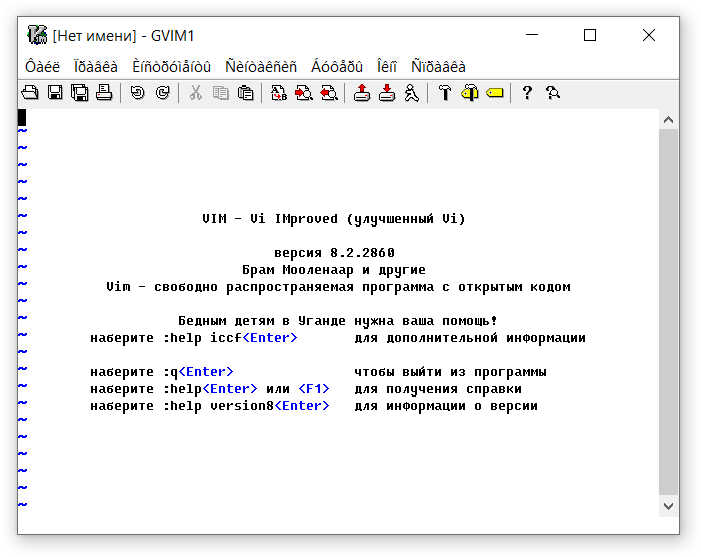
Task: Click the ':help version8<Enter>' text
Action: [x=246, y=406]
